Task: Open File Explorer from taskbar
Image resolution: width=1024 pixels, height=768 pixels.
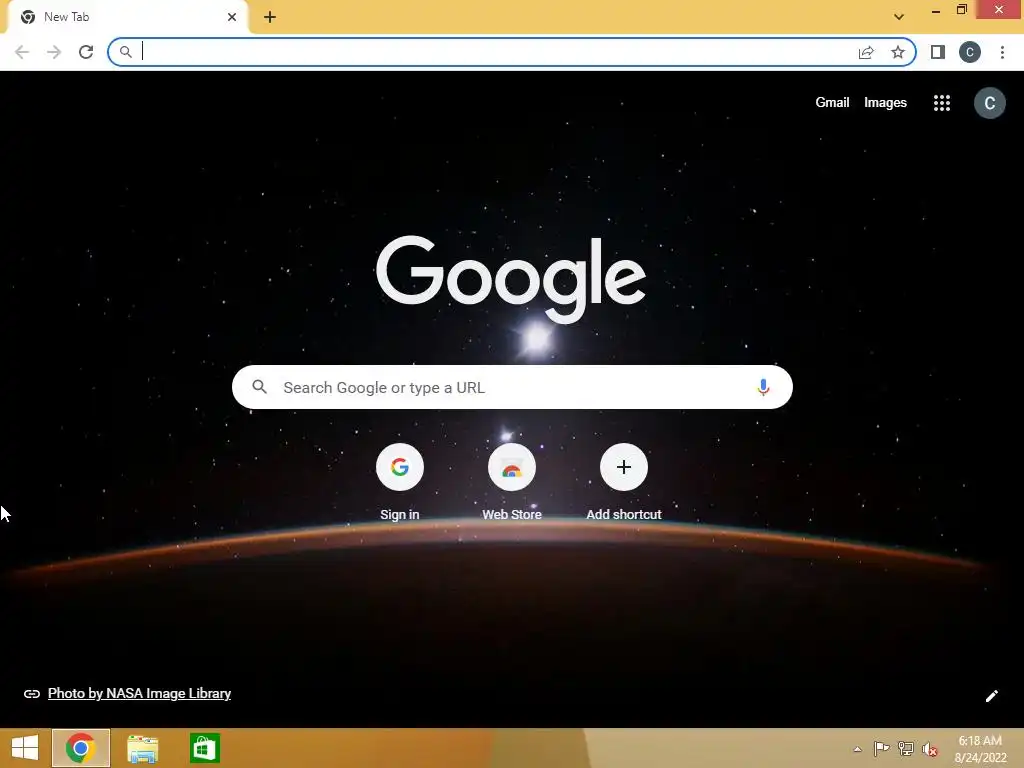Action: click(x=142, y=748)
